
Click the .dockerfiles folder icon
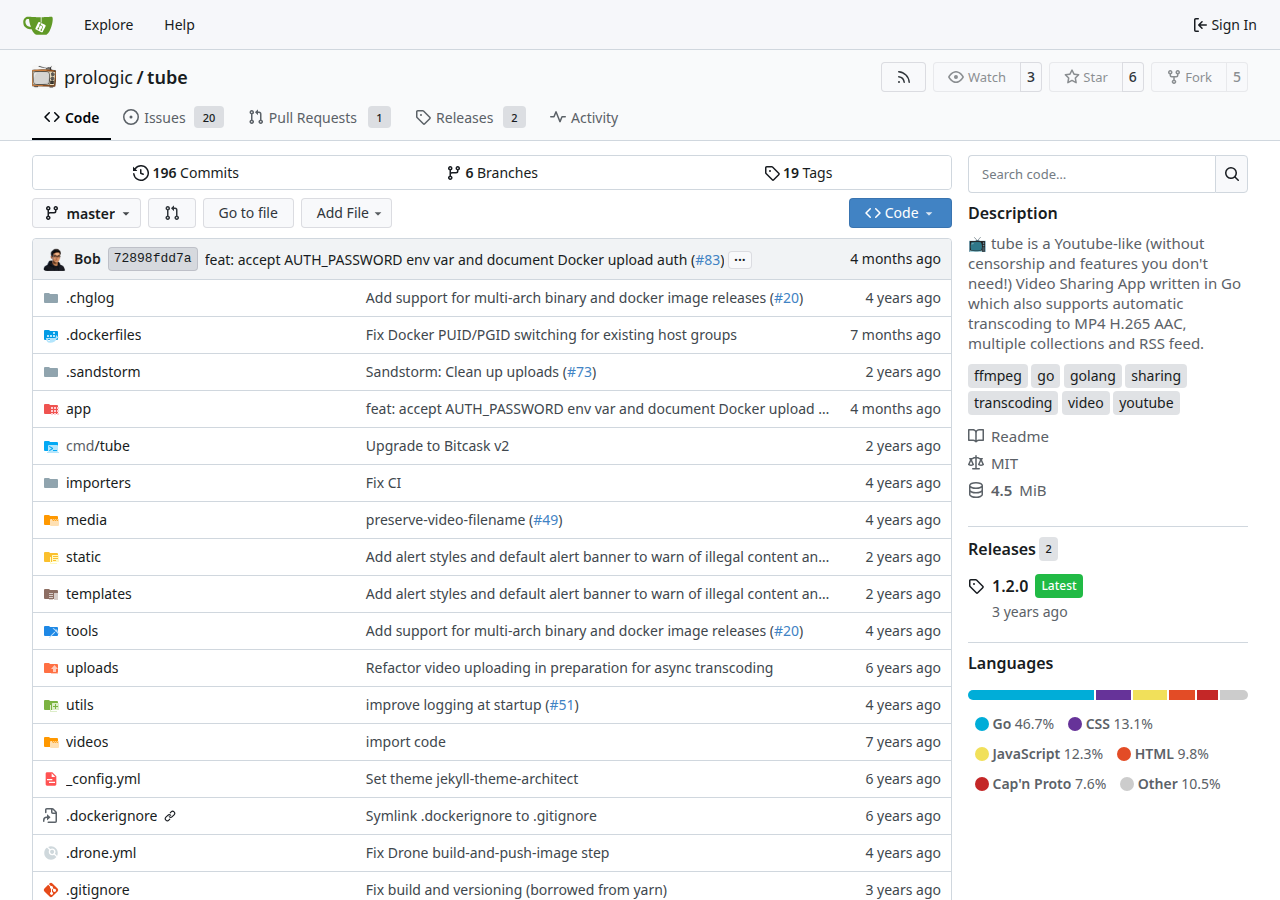point(51,335)
